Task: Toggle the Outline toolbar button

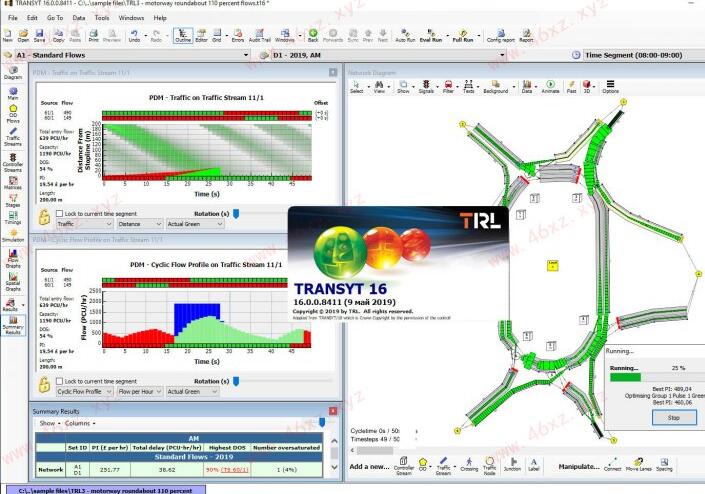Action: point(183,36)
